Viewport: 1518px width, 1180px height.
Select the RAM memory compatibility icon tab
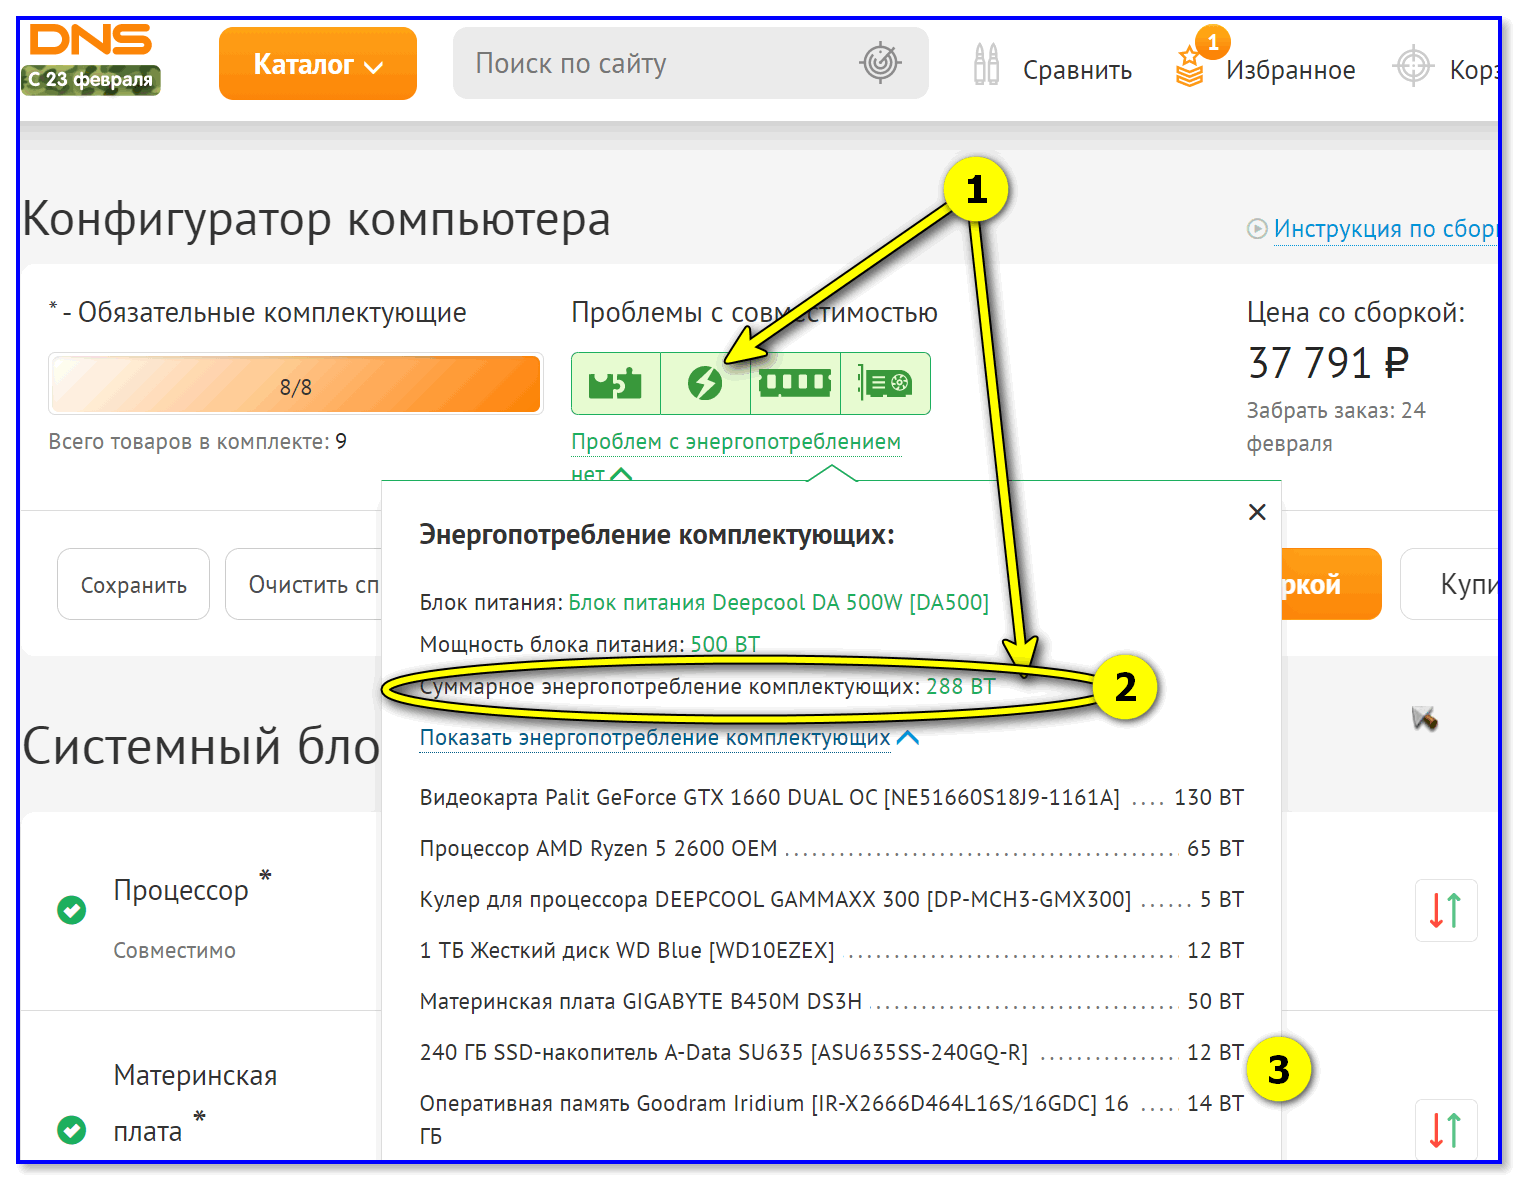795,384
